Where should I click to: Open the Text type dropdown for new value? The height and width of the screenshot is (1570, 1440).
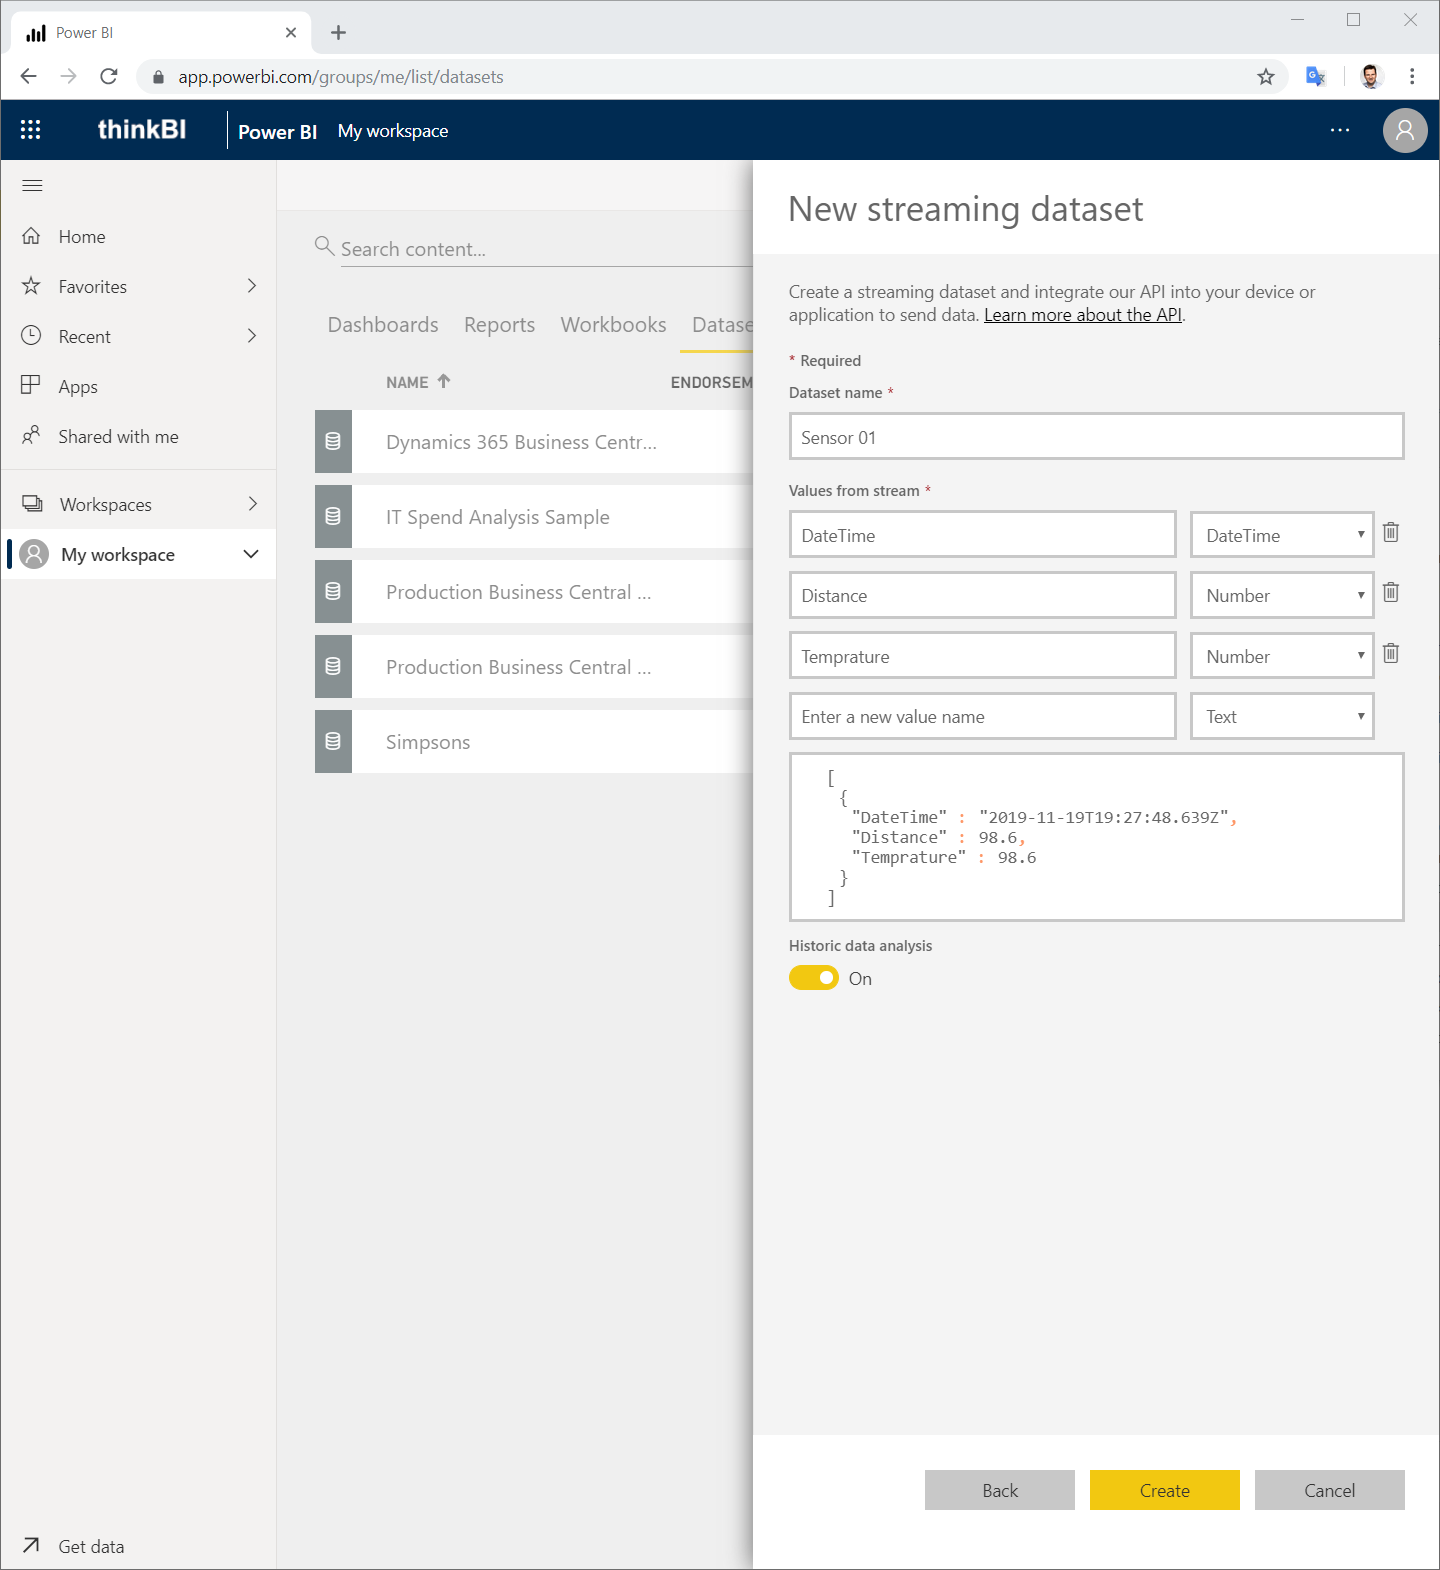click(x=1282, y=716)
